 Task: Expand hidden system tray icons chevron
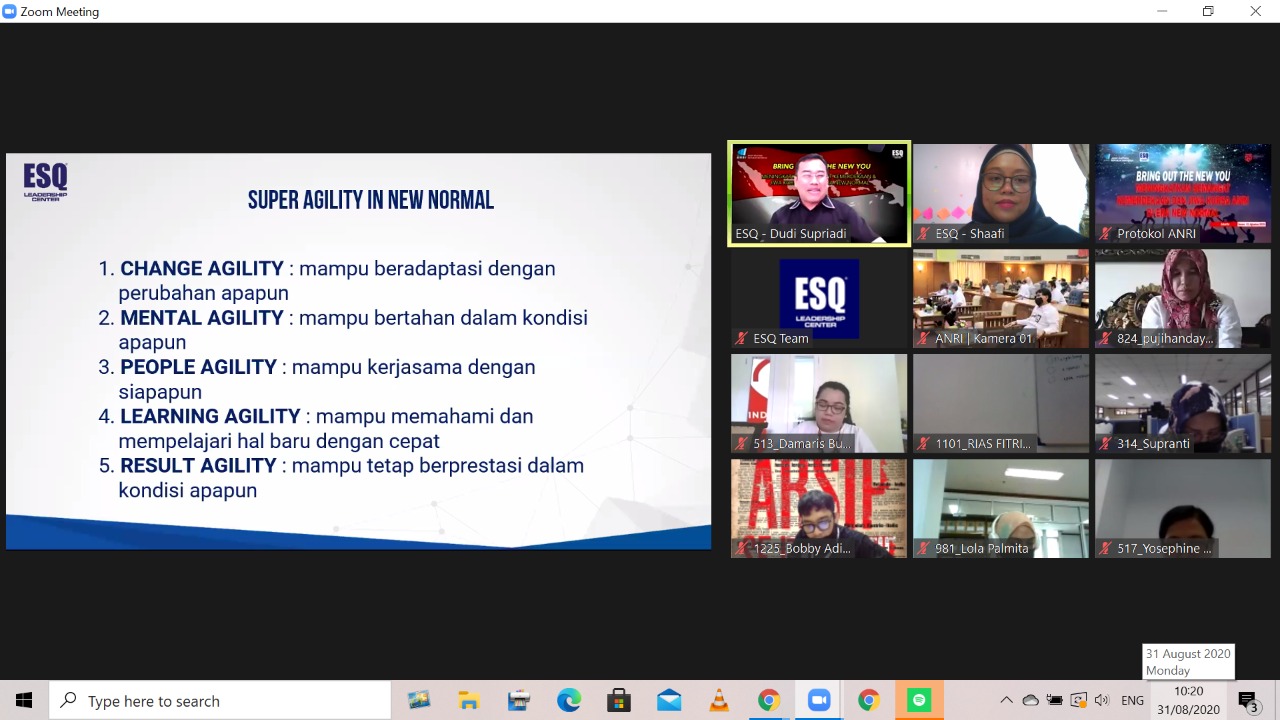(x=1006, y=701)
